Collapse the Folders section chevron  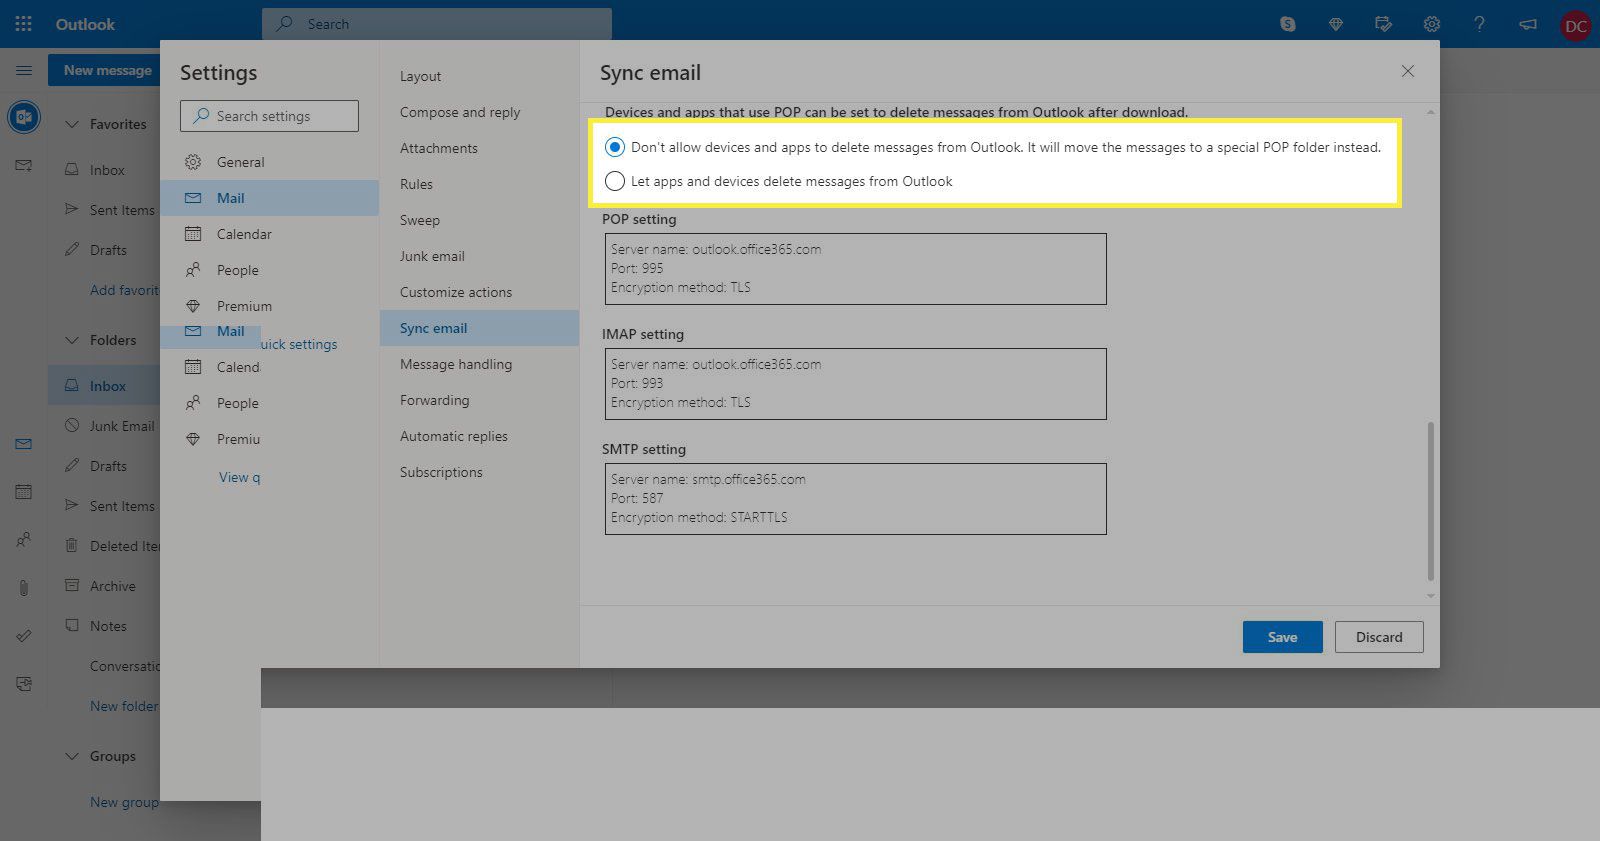pos(72,340)
